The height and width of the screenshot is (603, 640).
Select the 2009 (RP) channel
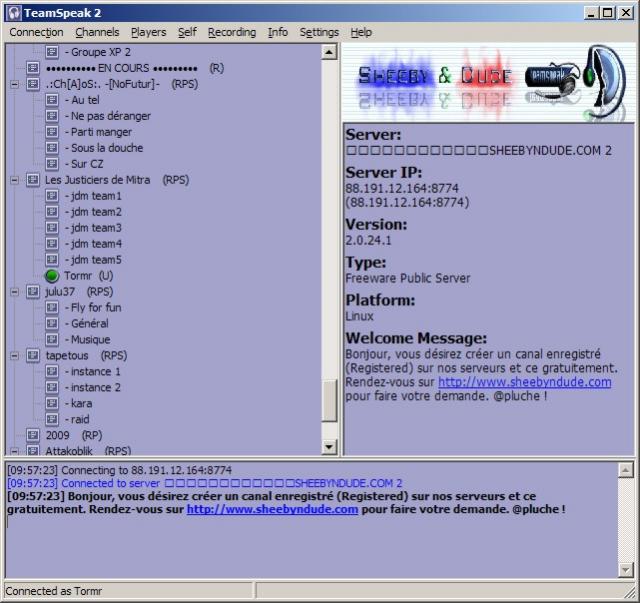[x=74, y=435]
